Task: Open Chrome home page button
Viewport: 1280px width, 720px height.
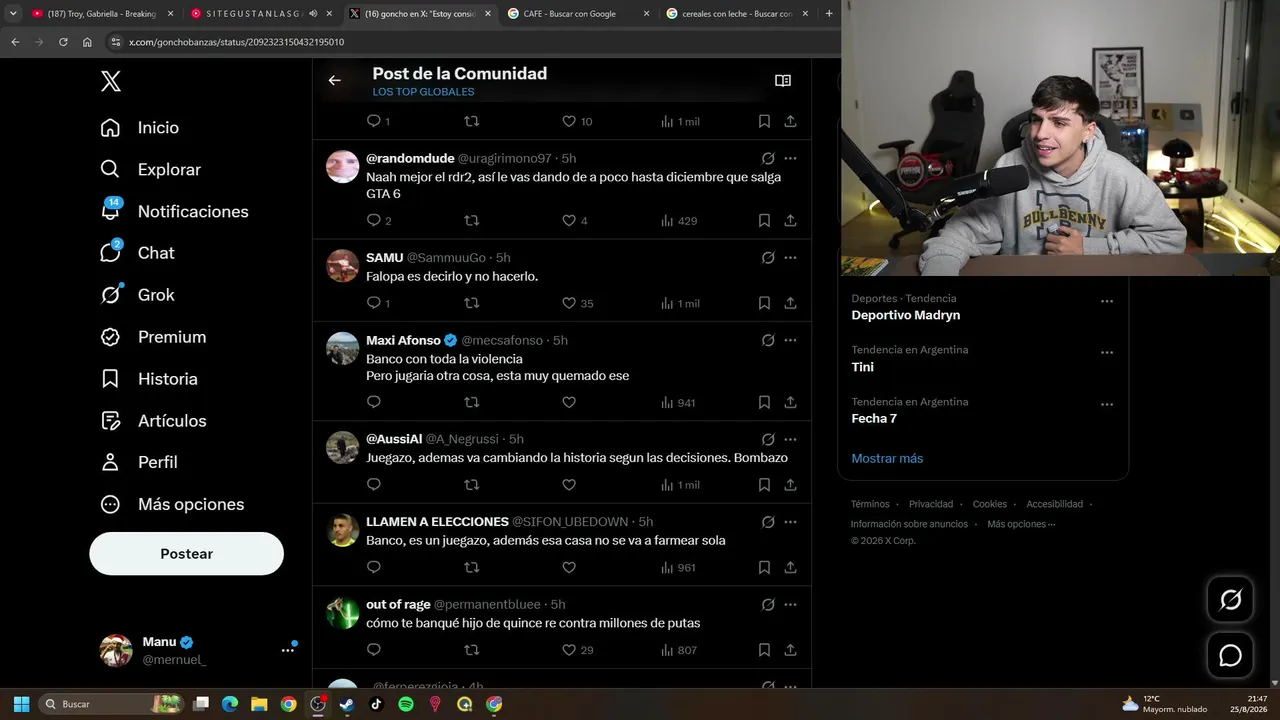Action: [87, 42]
